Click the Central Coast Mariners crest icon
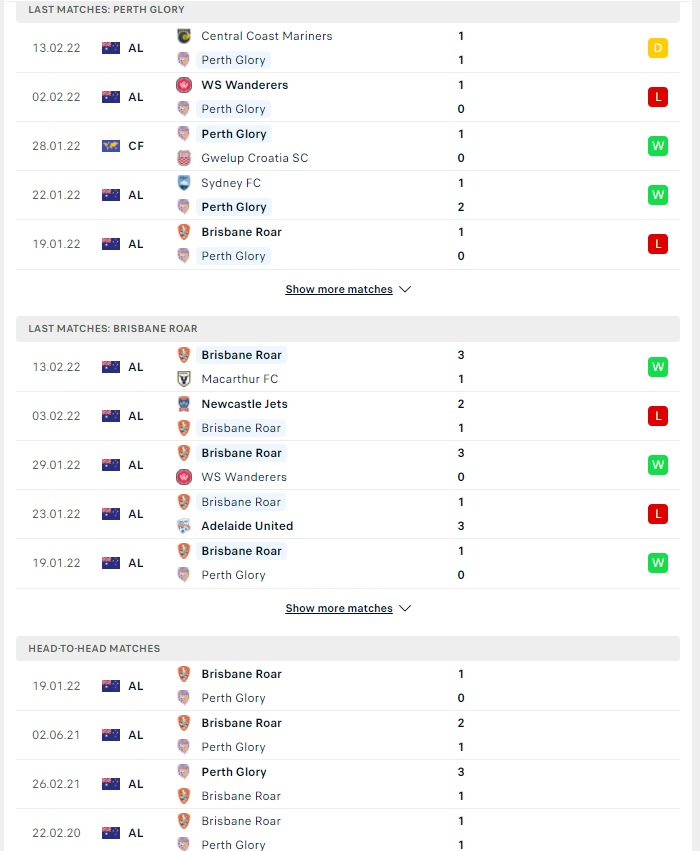 (x=184, y=36)
